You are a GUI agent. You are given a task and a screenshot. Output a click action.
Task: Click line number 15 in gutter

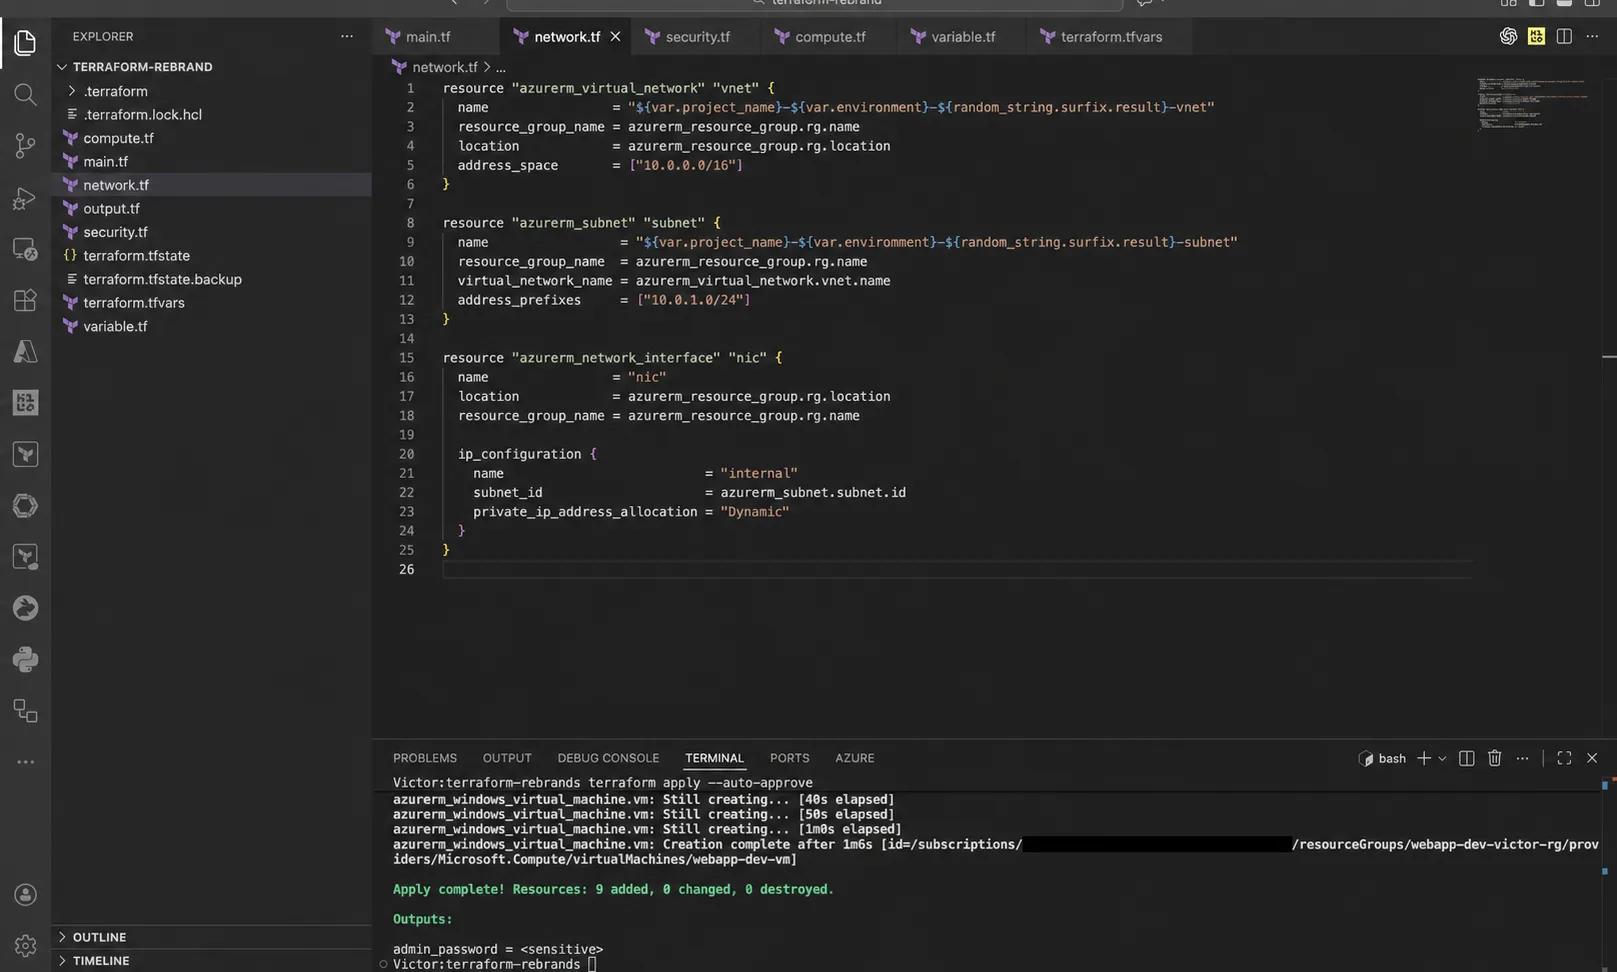click(406, 358)
